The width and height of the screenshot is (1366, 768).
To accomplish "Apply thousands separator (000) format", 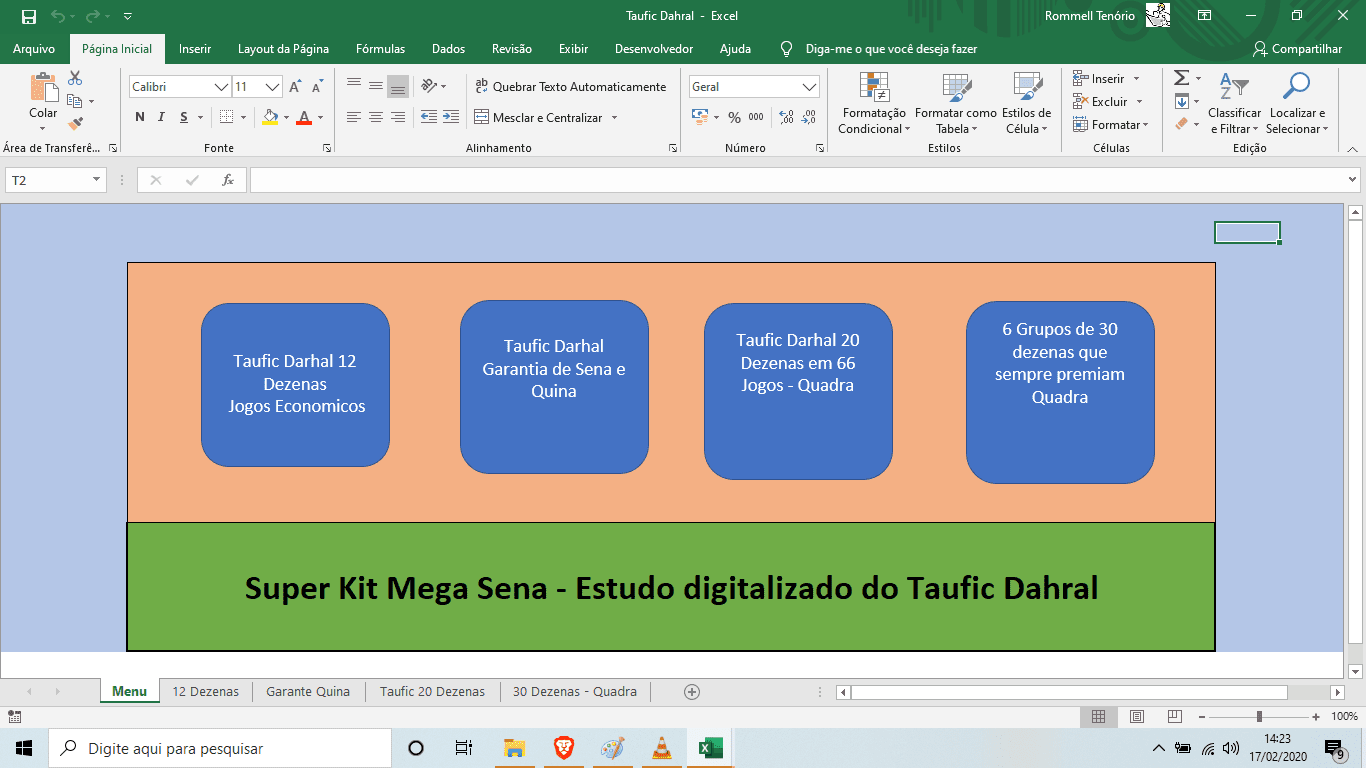I will 756,117.
